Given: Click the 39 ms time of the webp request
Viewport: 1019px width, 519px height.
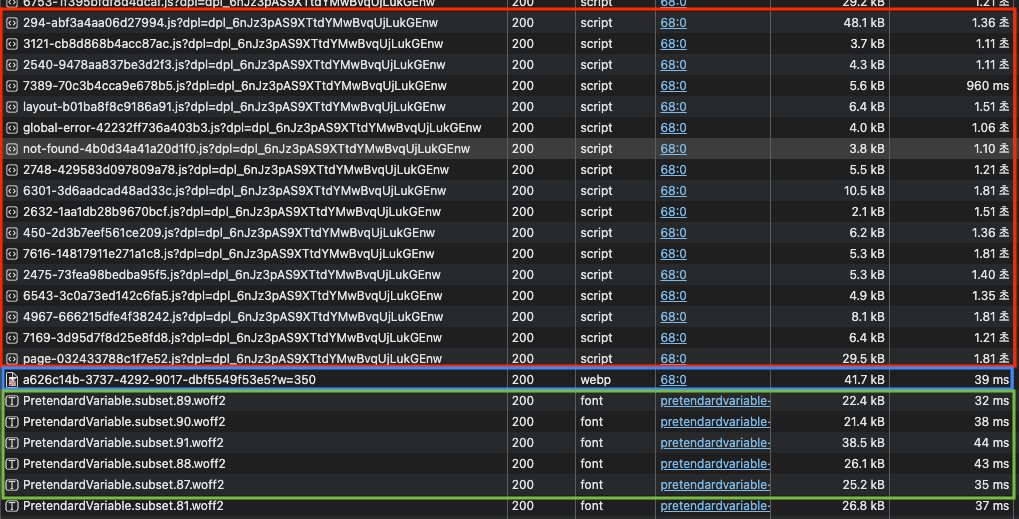Looking at the screenshot, I should (992, 379).
